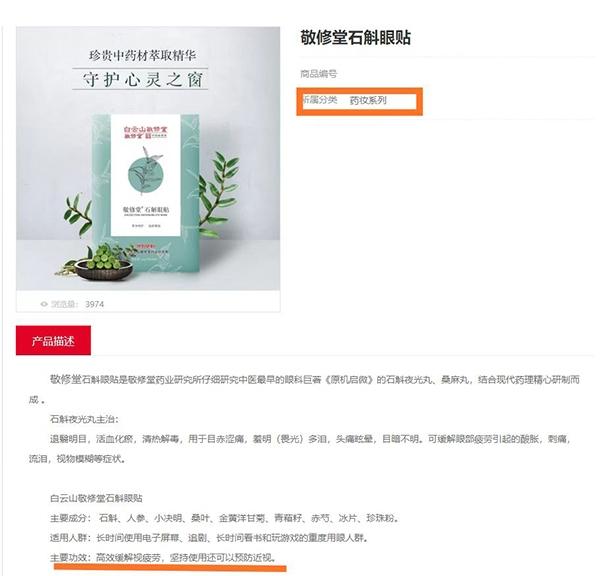This screenshot has height=576, width=600.
Task: Click the 商品编号 label
Action: click(318, 73)
